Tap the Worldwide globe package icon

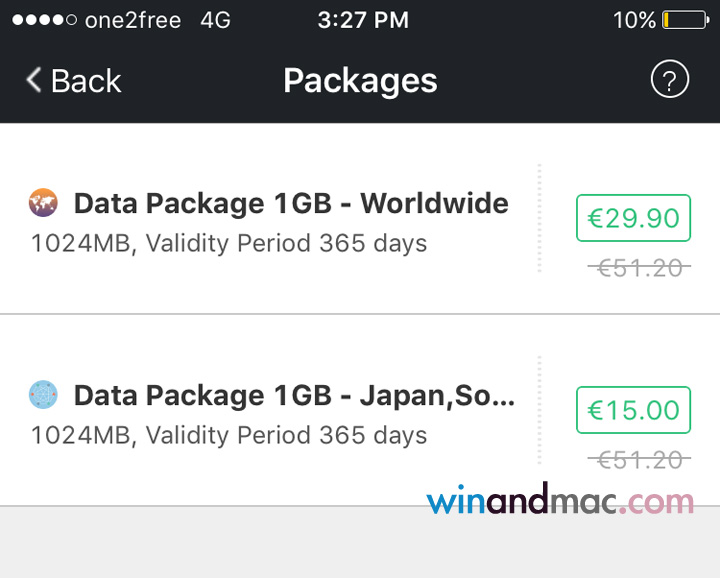[44, 203]
